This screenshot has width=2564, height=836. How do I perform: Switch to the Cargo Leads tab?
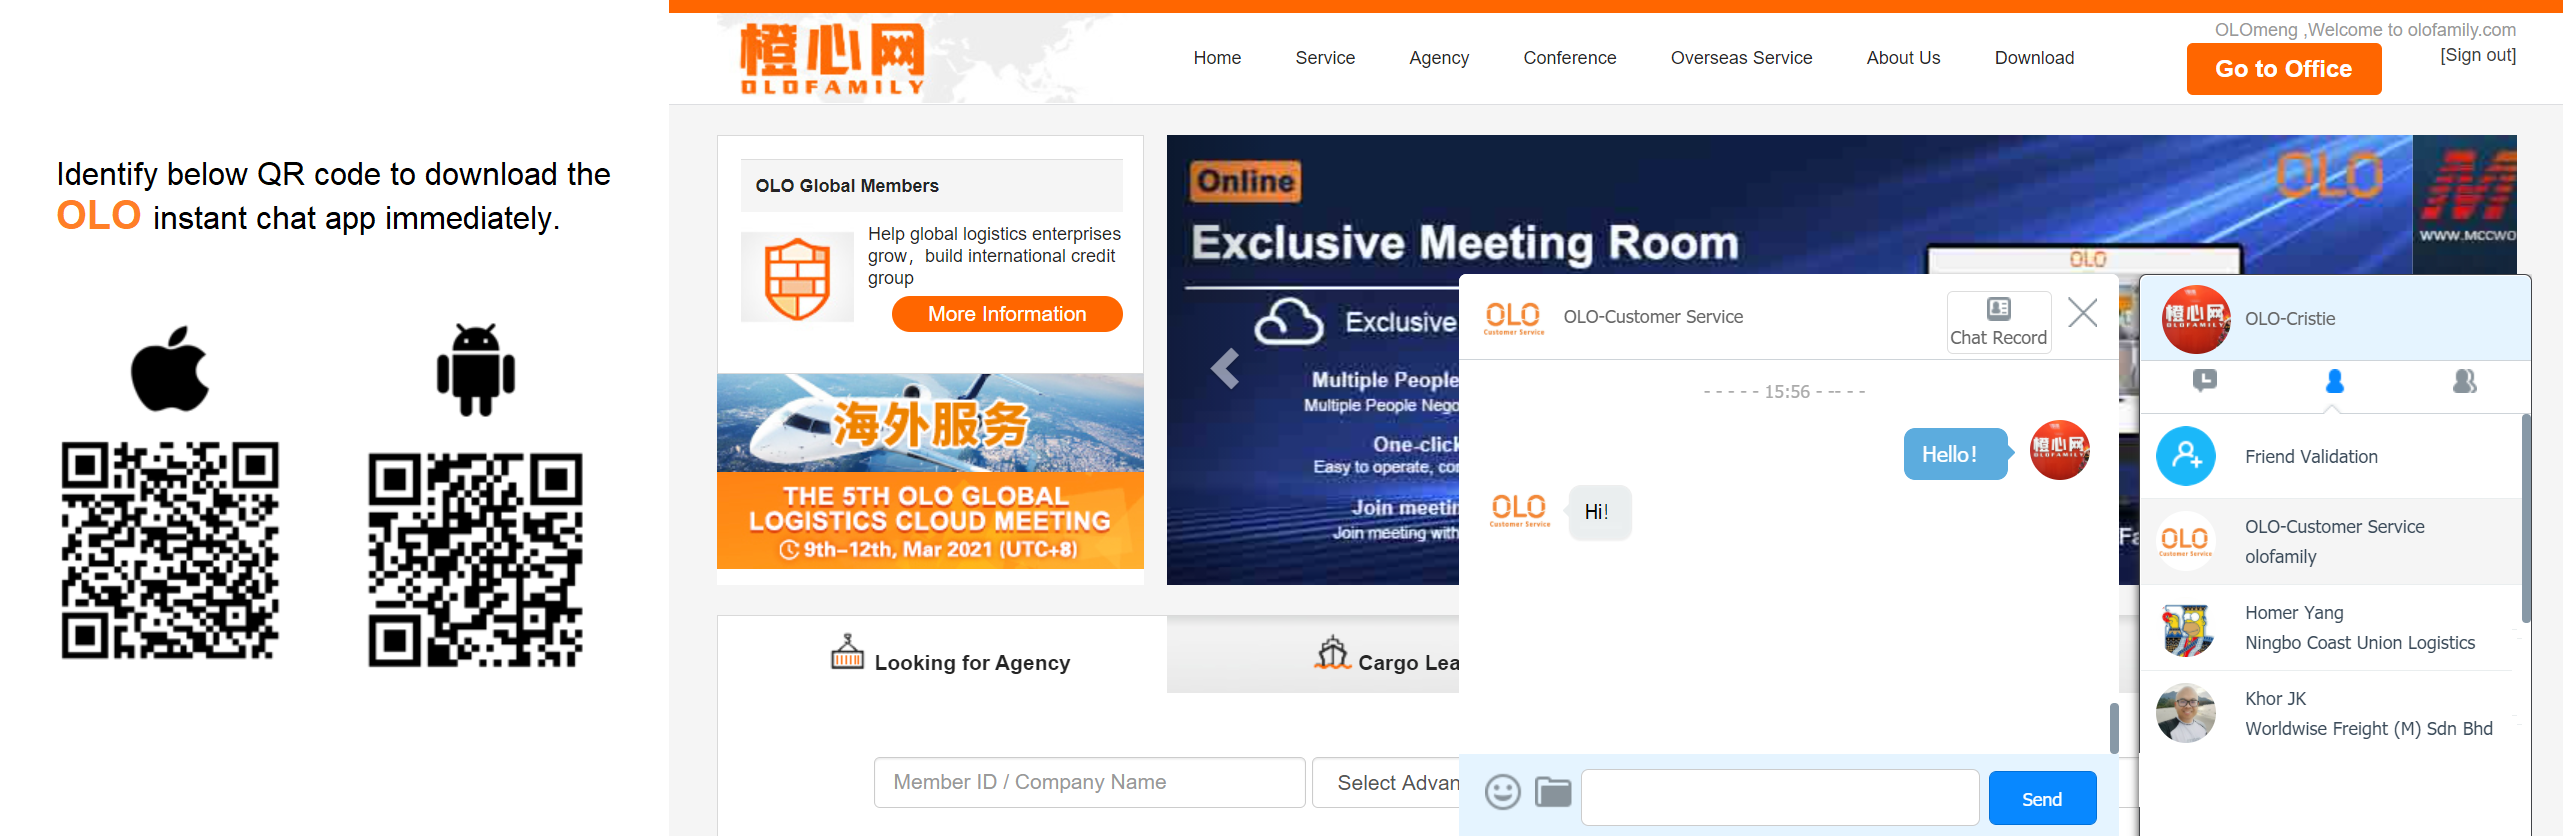click(1313, 654)
